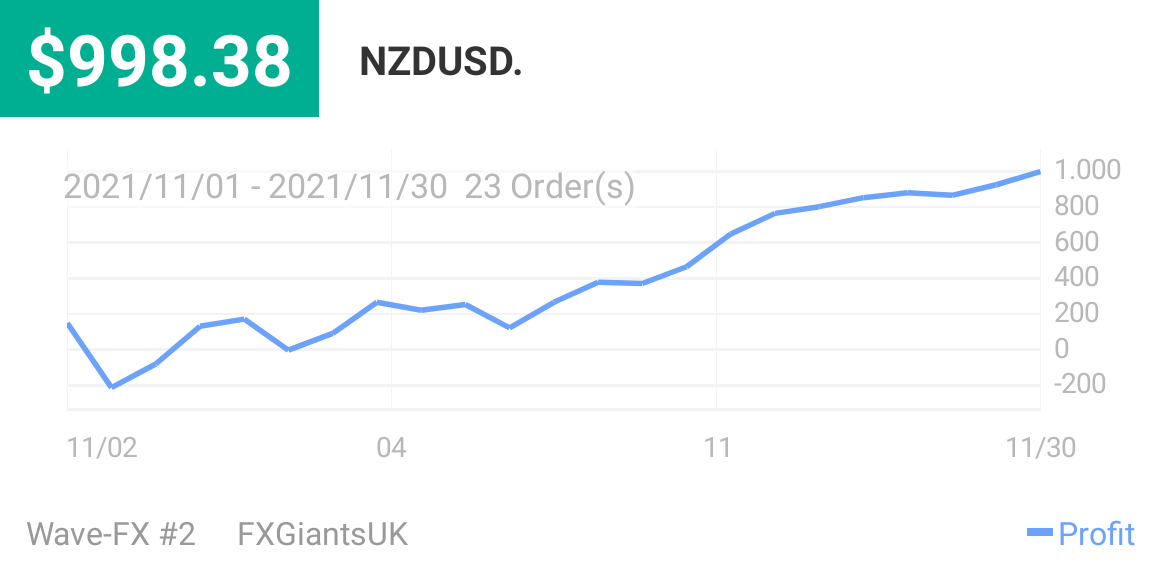This screenshot has width=1161, height=580.
Task: Click the 23 Order(s) count text
Action: coord(549,187)
